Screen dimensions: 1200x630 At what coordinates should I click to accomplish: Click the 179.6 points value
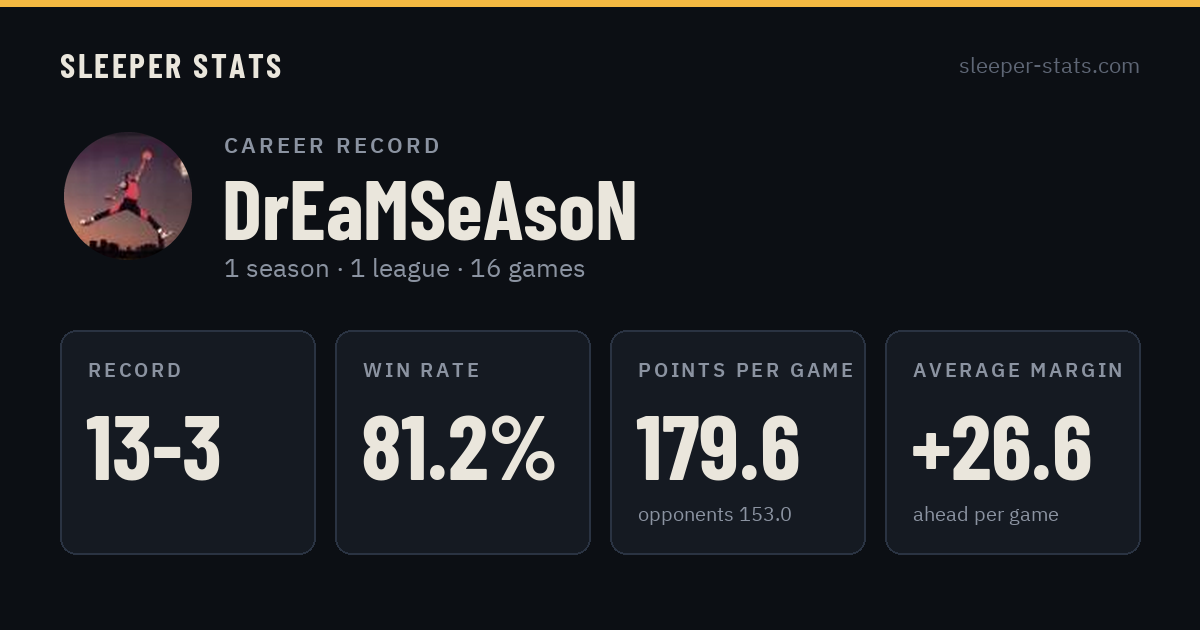click(x=717, y=448)
